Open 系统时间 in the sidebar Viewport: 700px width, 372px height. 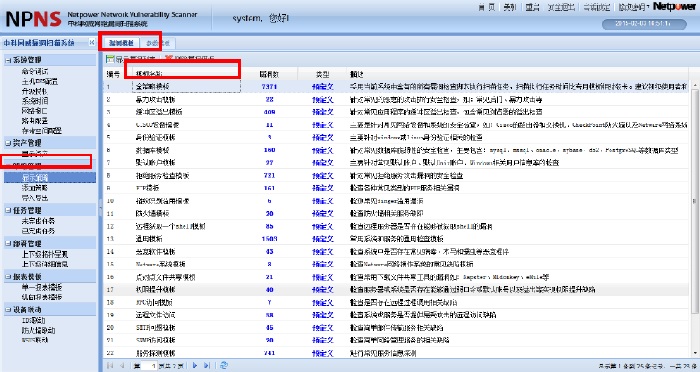35,101
